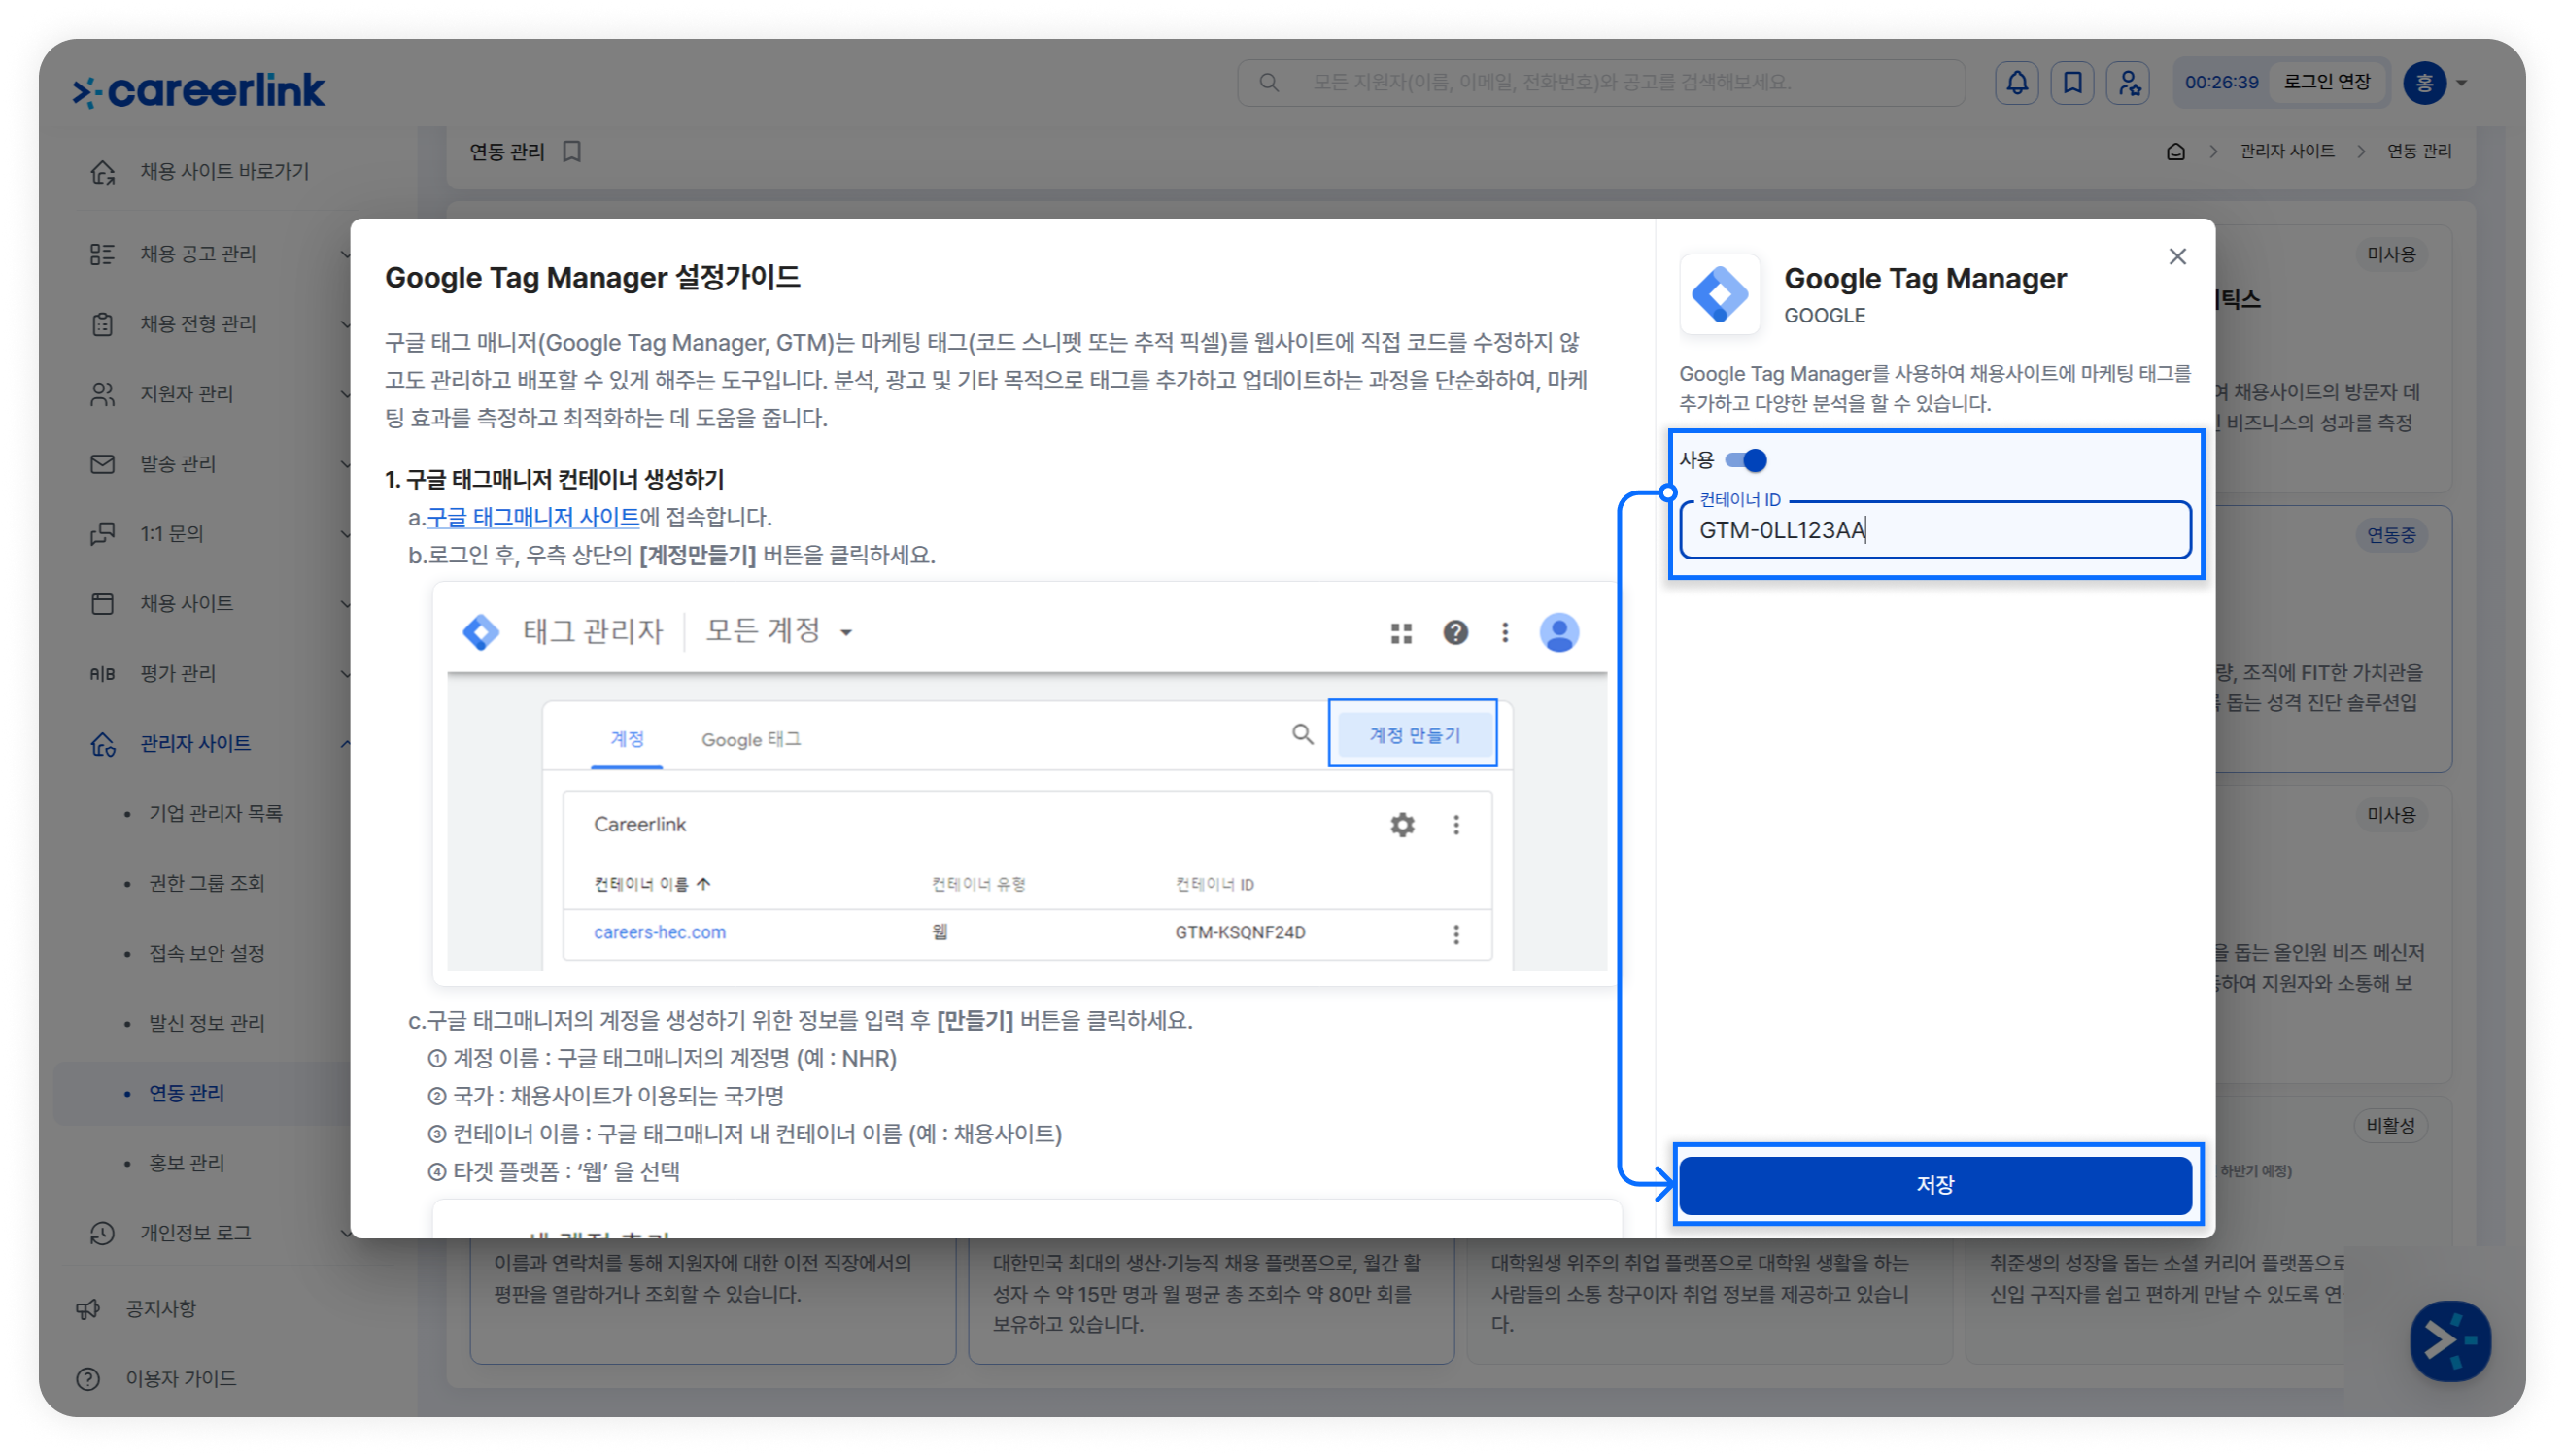Click the 채용 전형 관리 clipboard icon
This screenshot has width=2565, height=1456.
[102, 324]
